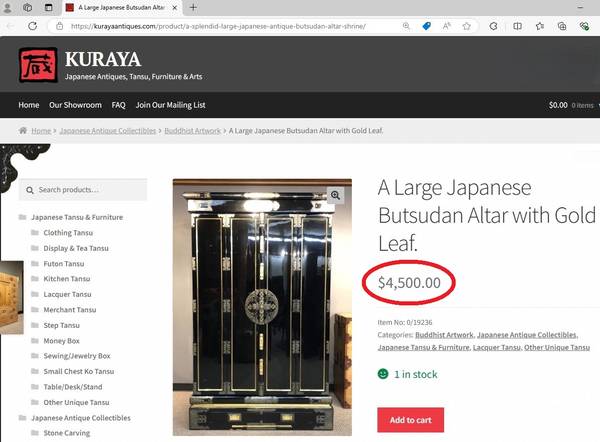Click the new tab plus button
This screenshot has height=442, width=600.
pos(193,7)
